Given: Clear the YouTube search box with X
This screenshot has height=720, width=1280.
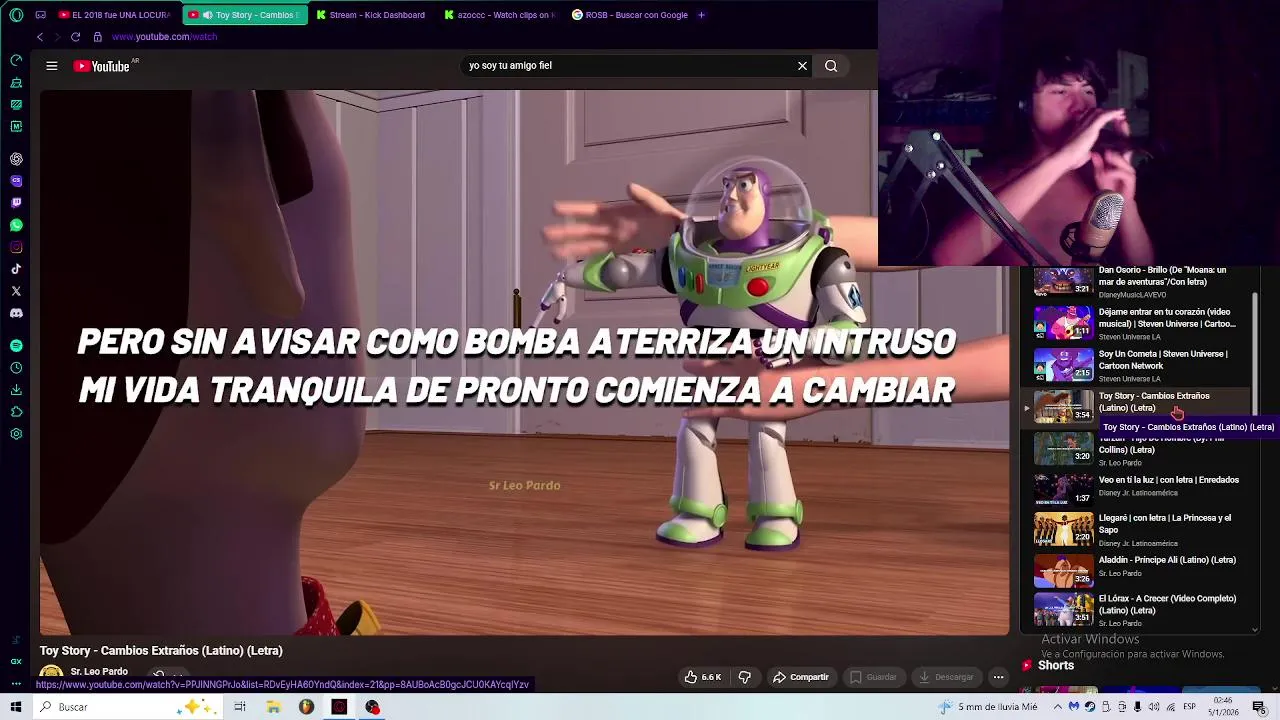Looking at the screenshot, I should pyautogui.click(x=802, y=66).
